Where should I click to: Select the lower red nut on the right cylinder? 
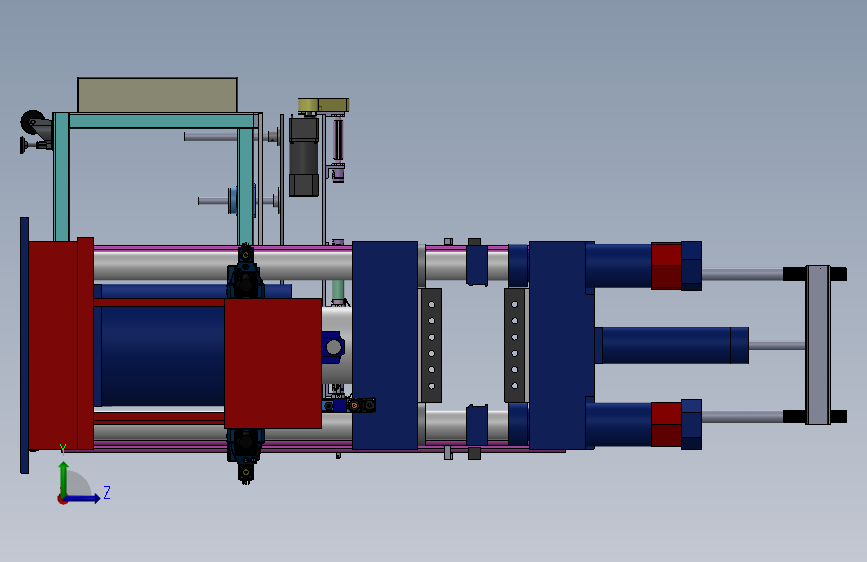pyautogui.click(x=666, y=424)
